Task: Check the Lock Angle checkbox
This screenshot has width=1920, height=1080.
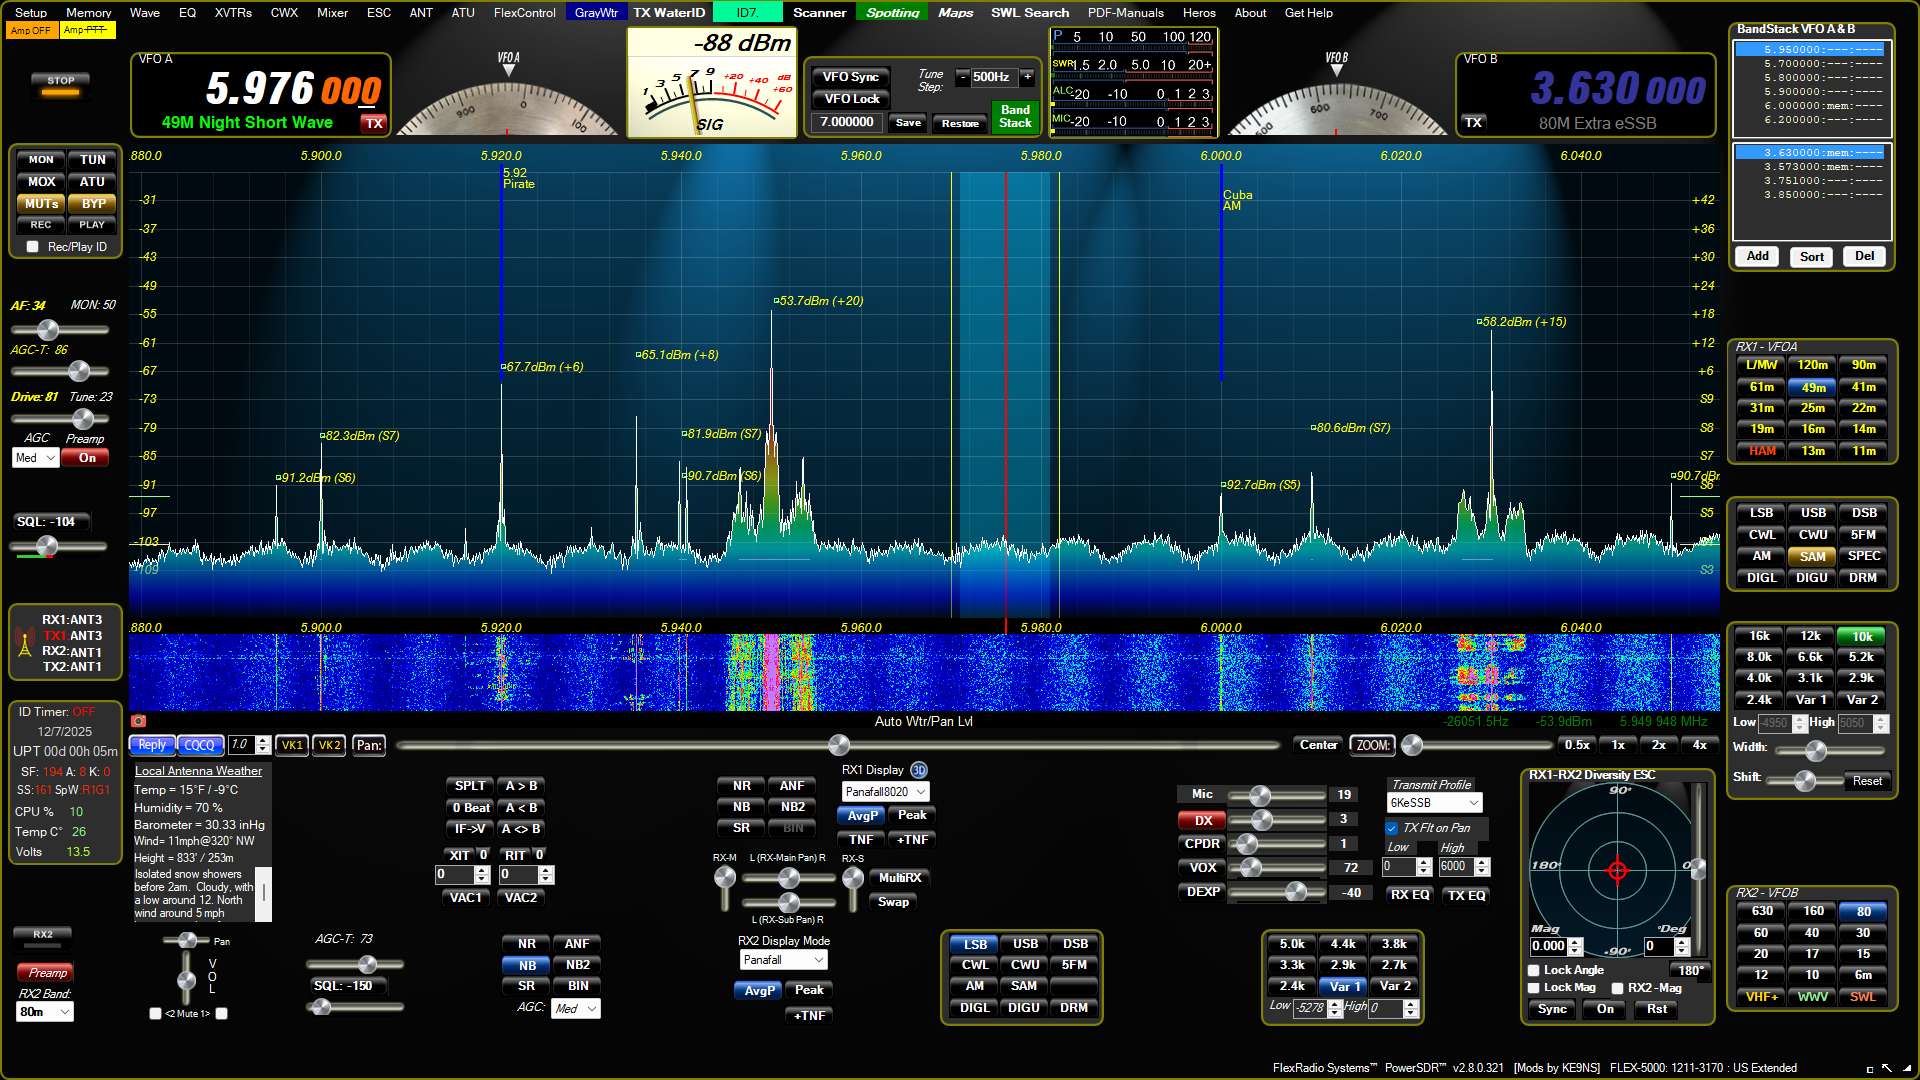Action: [1534, 970]
